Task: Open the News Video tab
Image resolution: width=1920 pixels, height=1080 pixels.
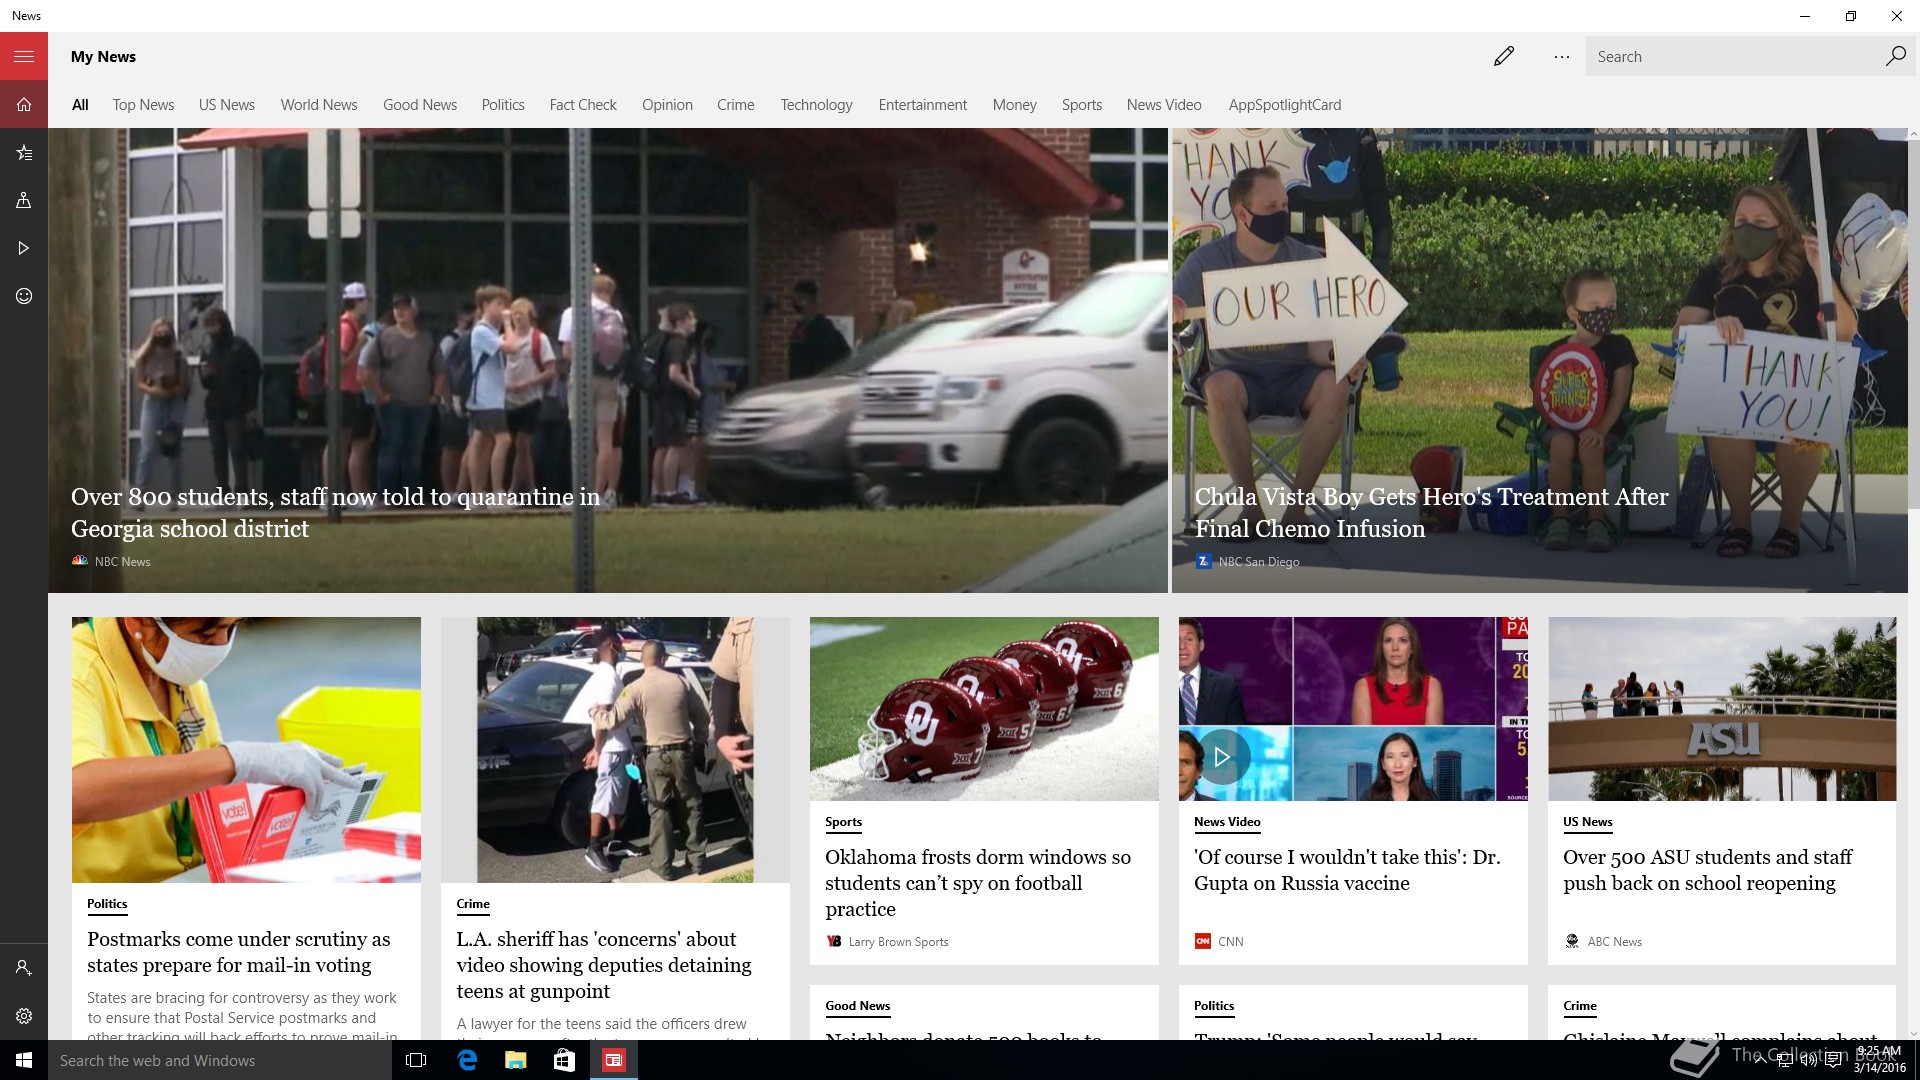Action: (x=1164, y=104)
